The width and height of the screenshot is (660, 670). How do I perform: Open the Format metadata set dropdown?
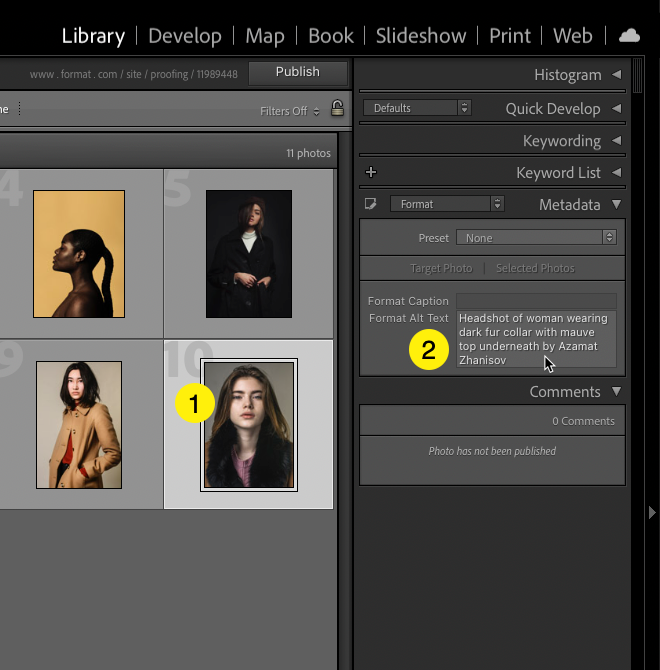(x=446, y=204)
